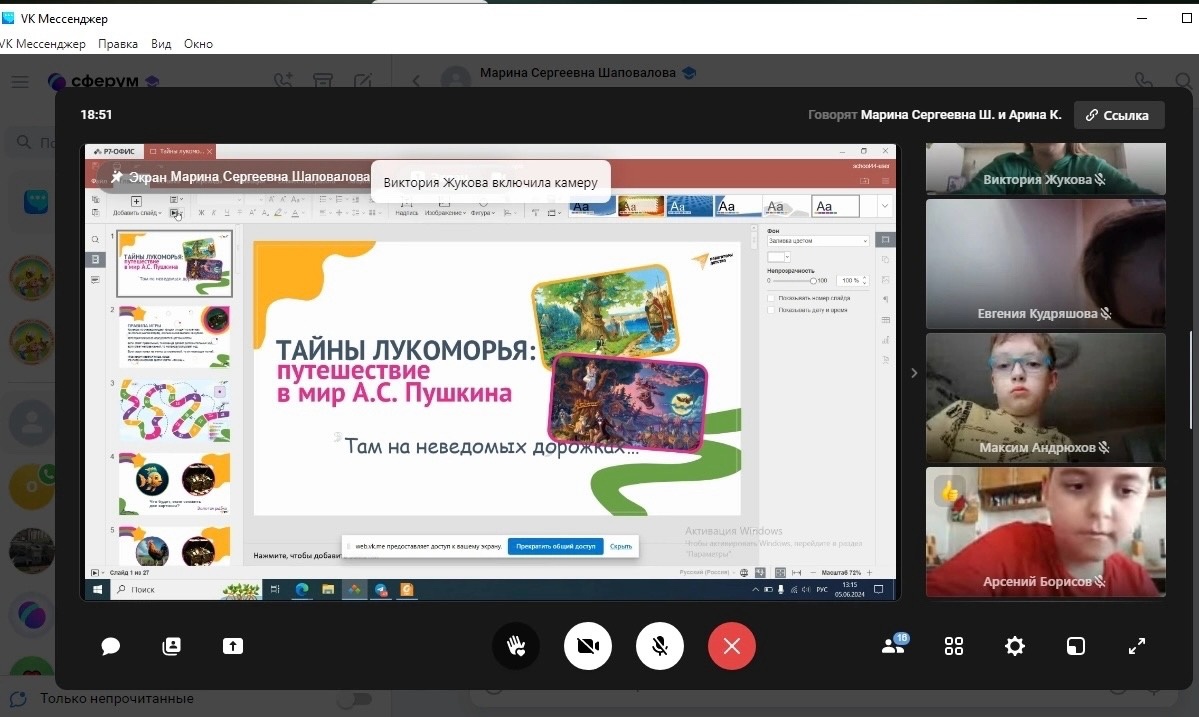Dismiss the Виктория Жукова включила камеру notification
Screen dimensions: 1199x717
click(x=490, y=182)
